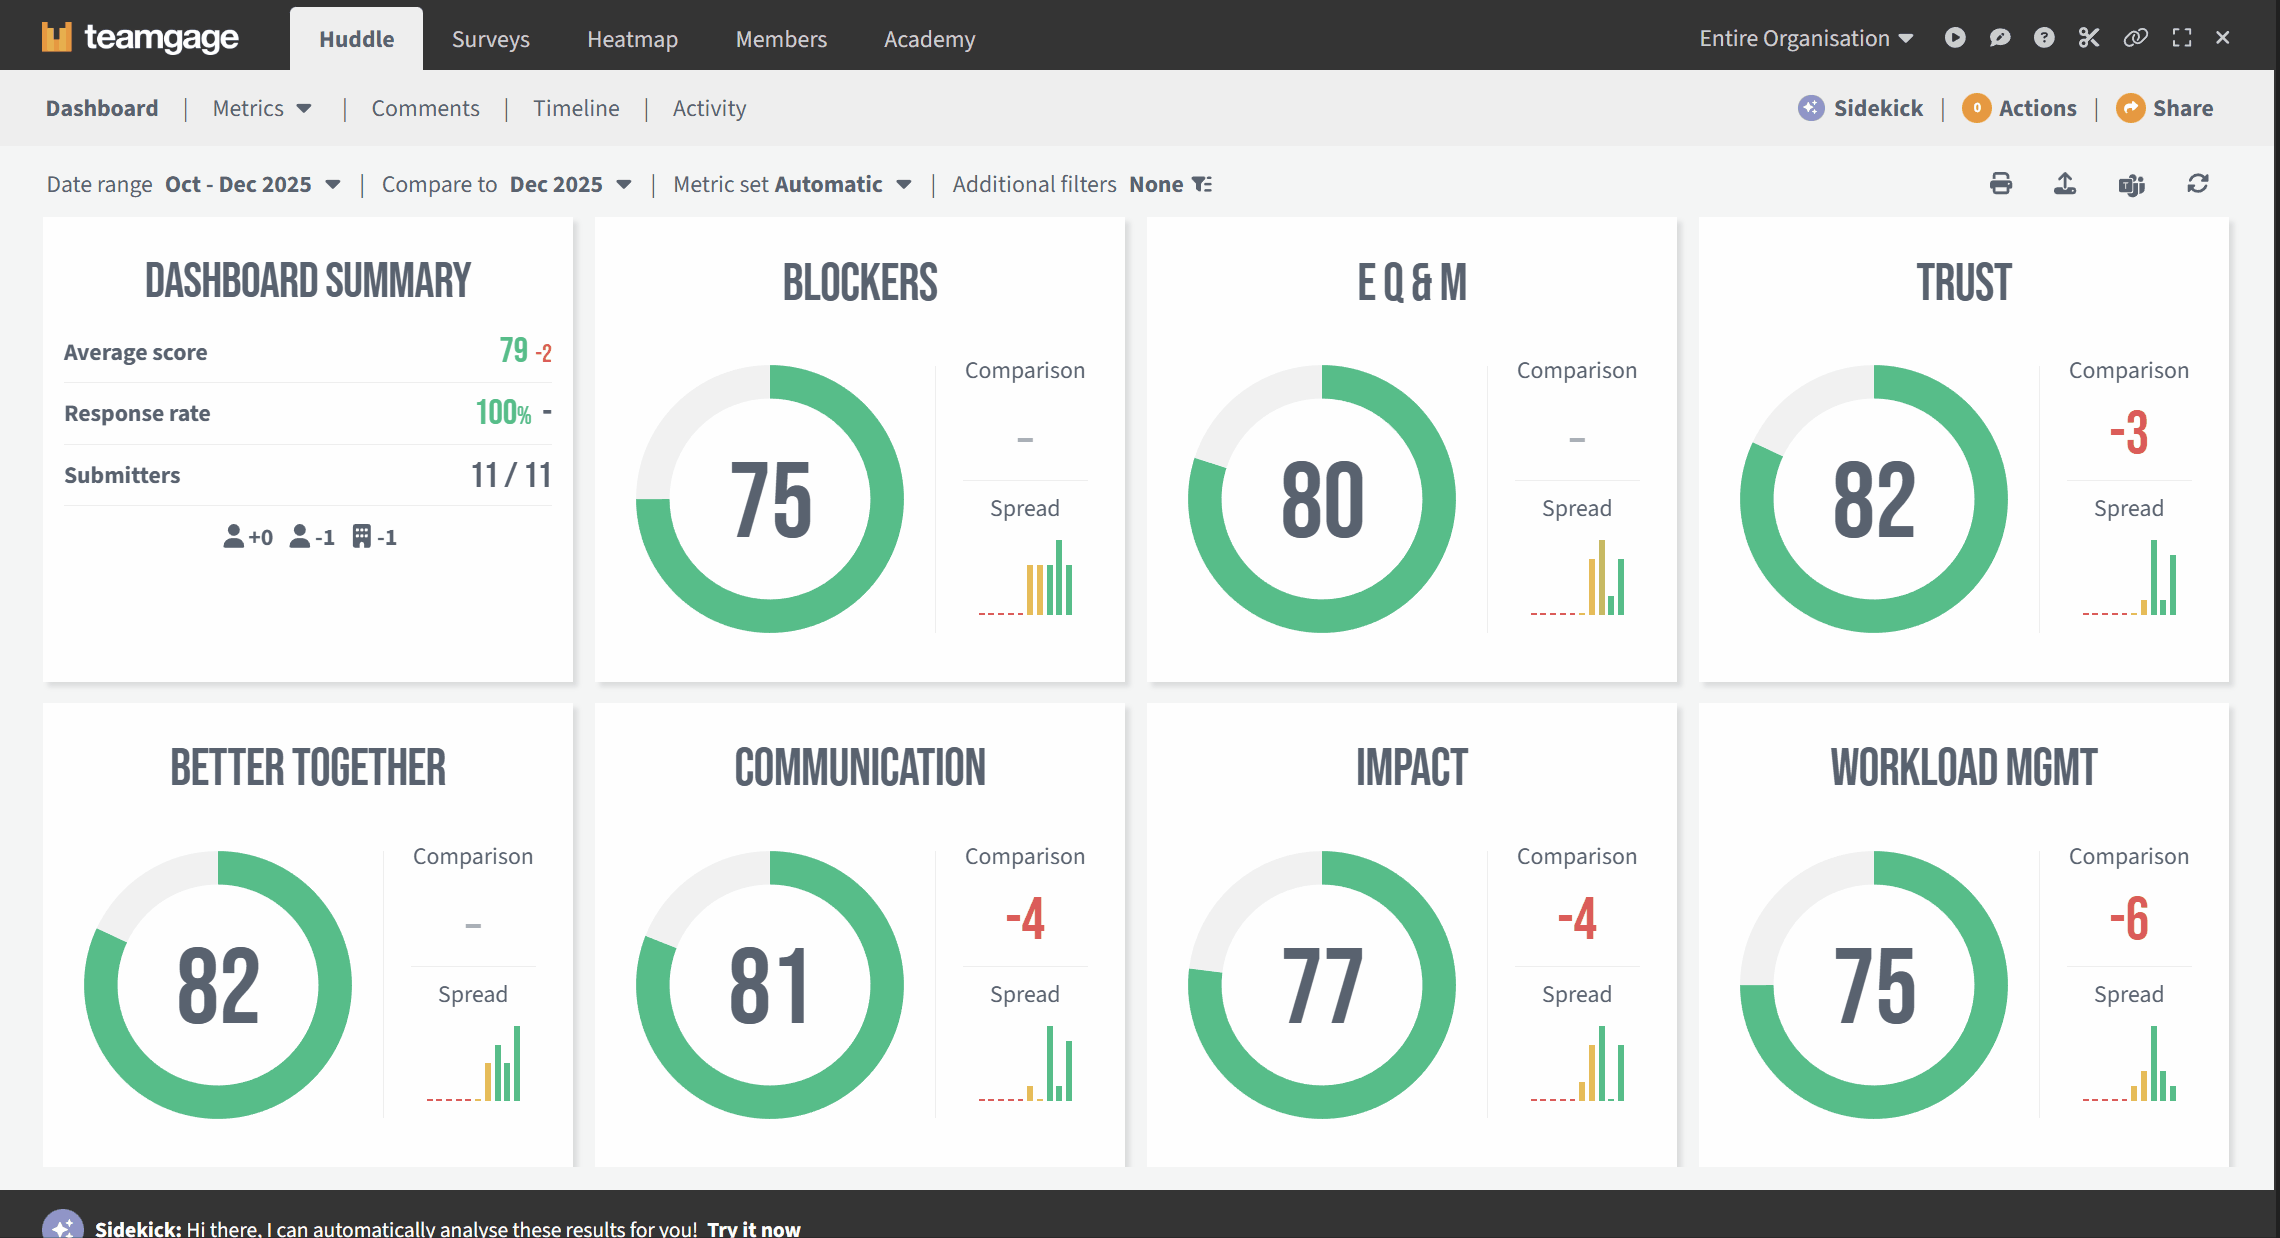2280x1238 pixels.
Task: Click the Trust score 82 donut chart
Action: tap(1873, 499)
